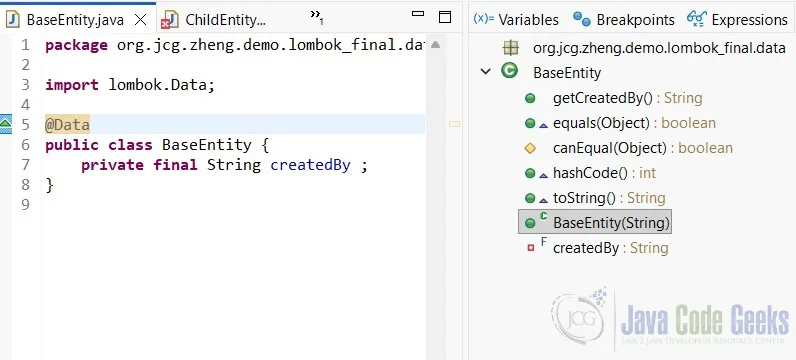Click the Variables view (x)= icon

pyautogui.click(x=484, y=19)
